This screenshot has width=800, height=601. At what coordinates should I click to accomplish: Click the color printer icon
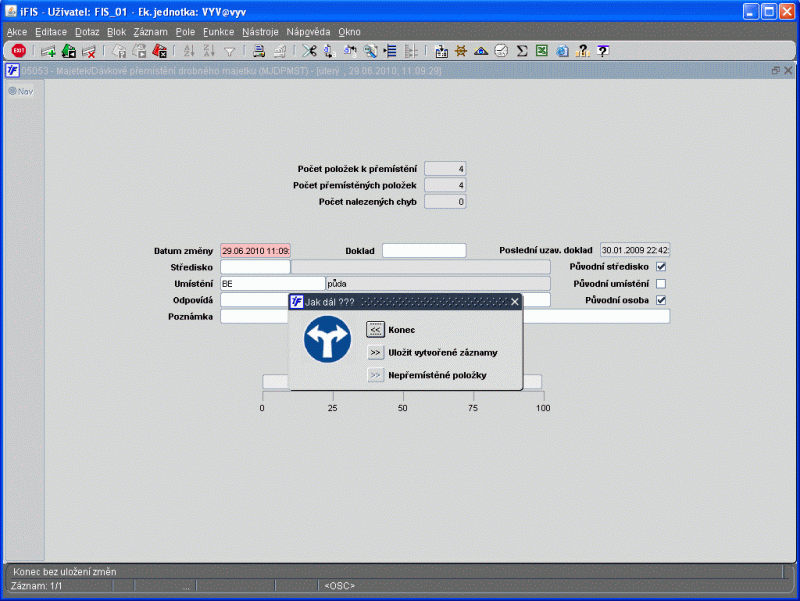tap(259, 51)
